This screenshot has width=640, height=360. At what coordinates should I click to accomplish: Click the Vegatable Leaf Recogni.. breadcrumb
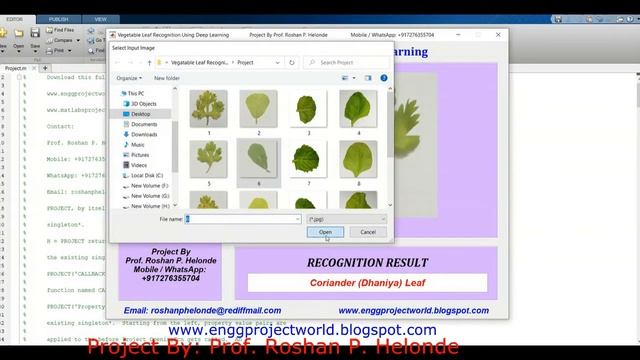tap(199, 62)
